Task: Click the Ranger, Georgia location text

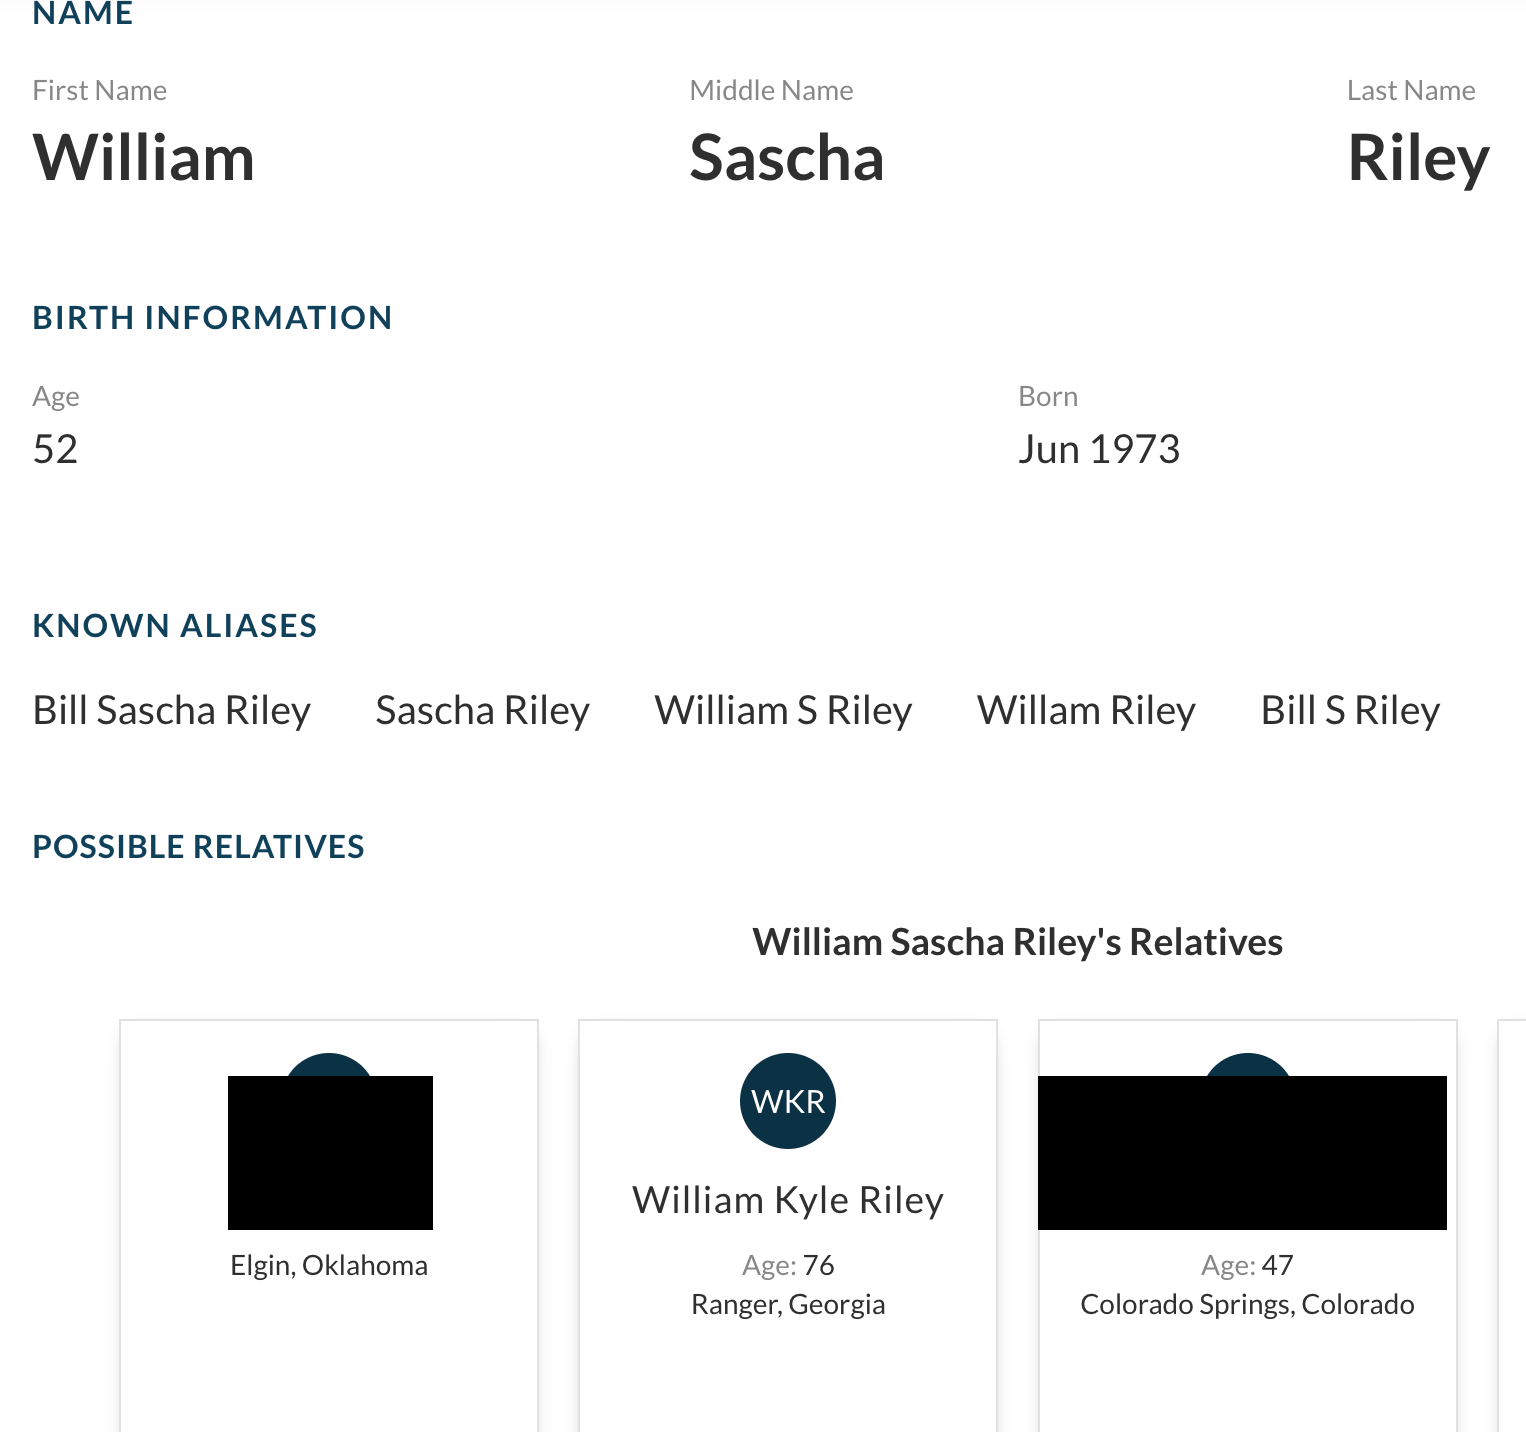Action: [788, 1304]
